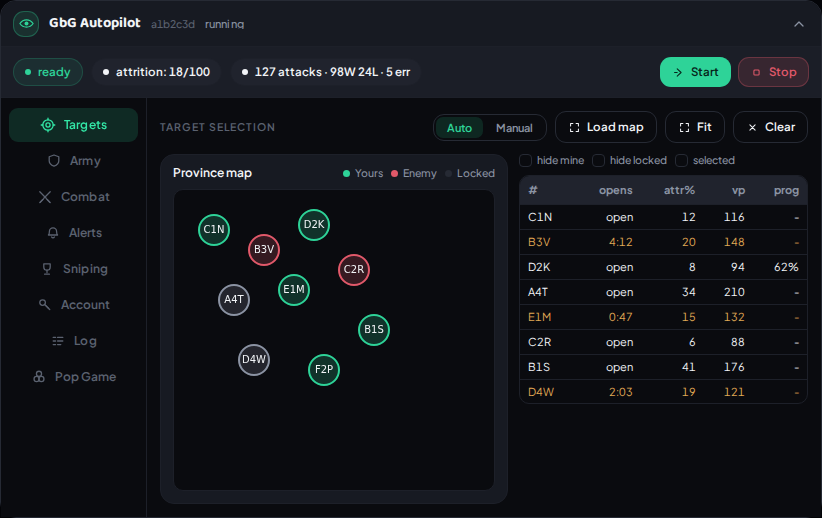Open Alerts with the bell icon
Image resolution: width=822 pixels, height=518 pixels.
[73, 233]
